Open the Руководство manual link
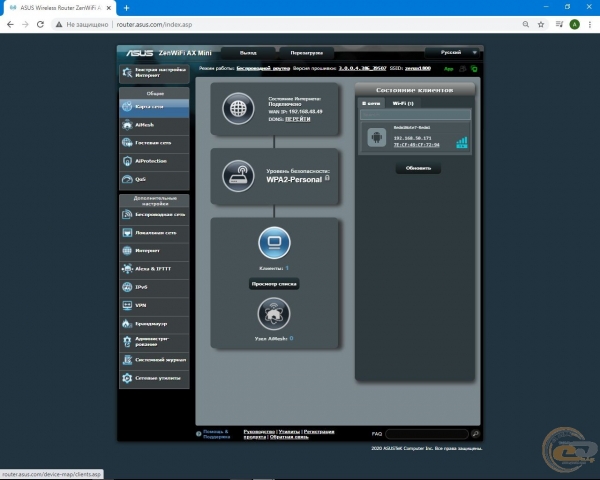Image resolution: width=600 pixels, height=480 pixels. point(259,432)
